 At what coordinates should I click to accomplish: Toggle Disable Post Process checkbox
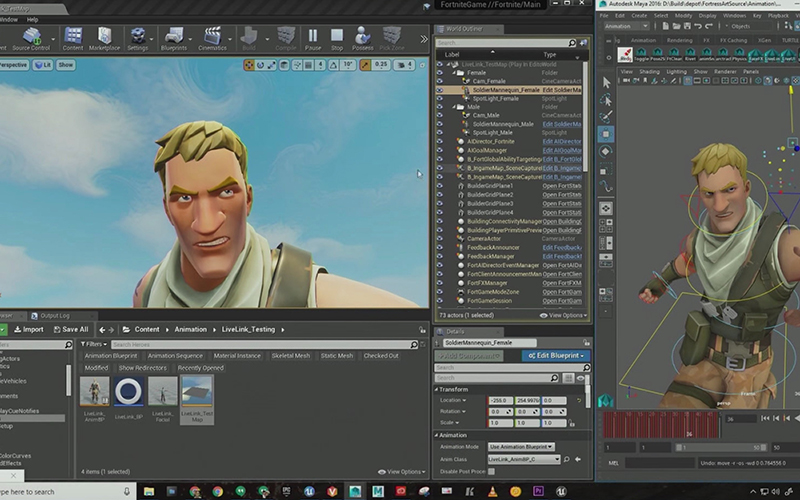[x=491, y=471]
